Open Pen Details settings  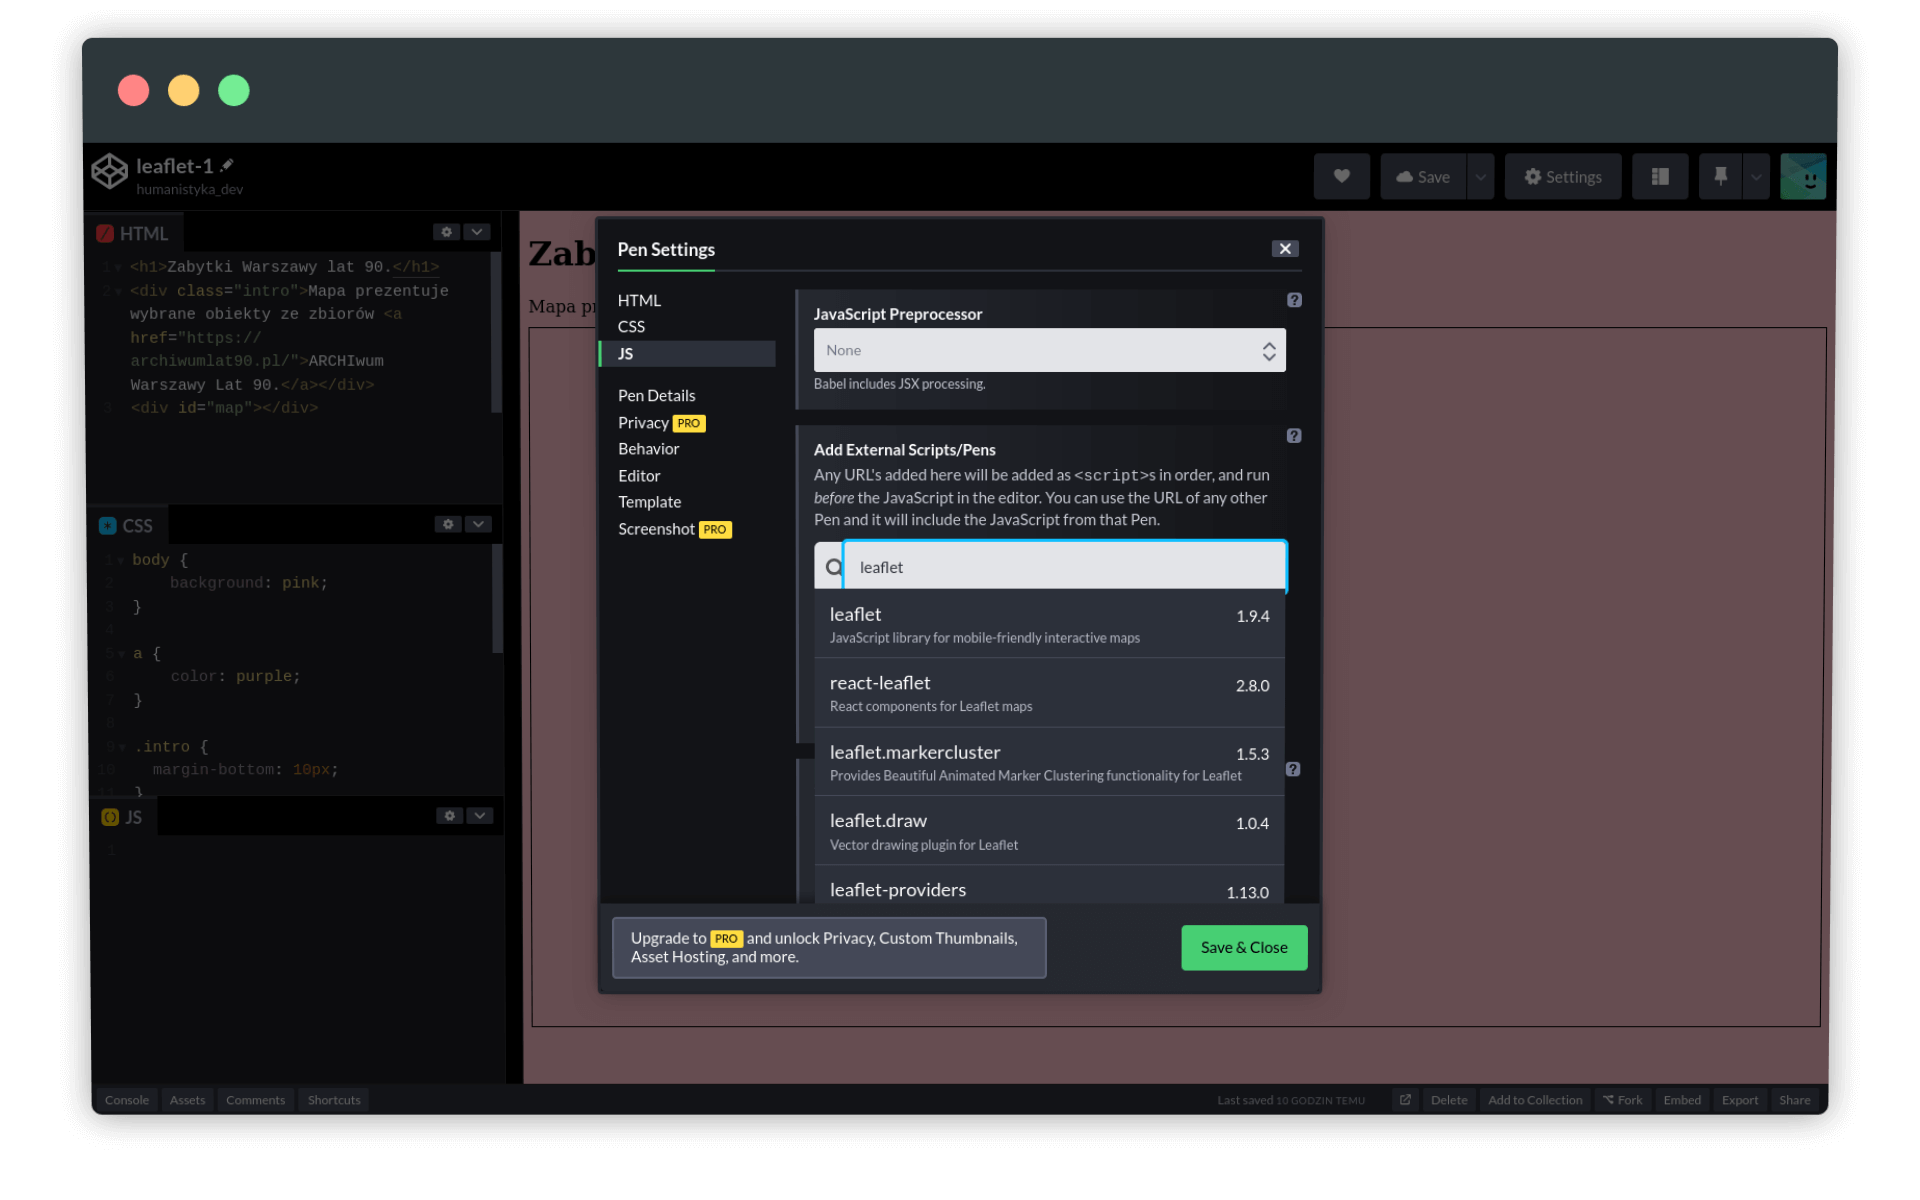tap(656, 395)
